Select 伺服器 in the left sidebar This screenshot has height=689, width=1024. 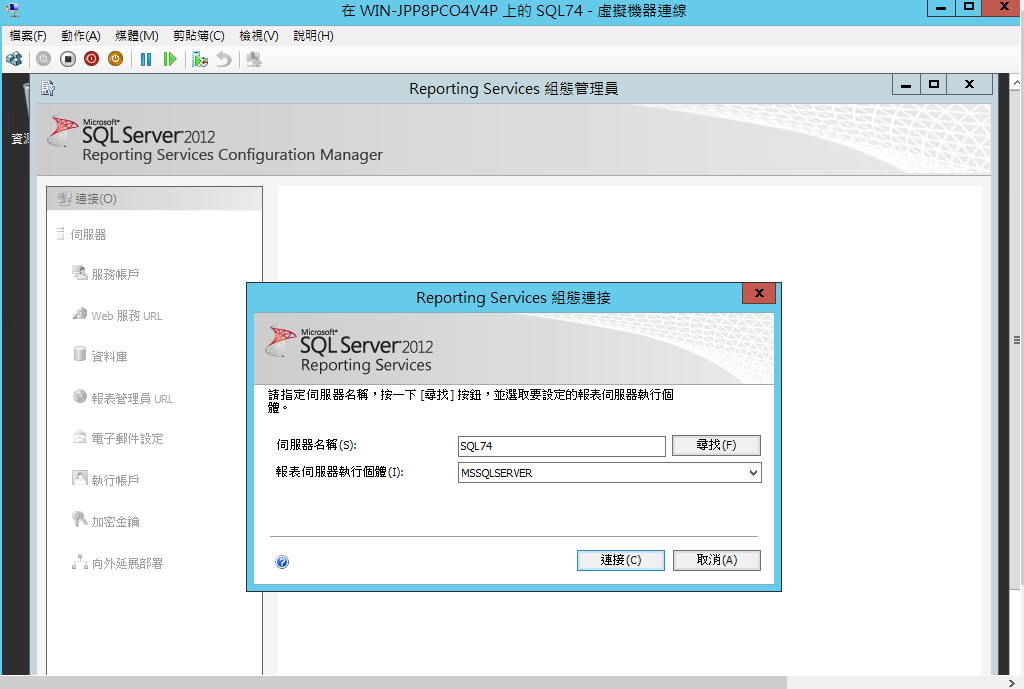pyautogui.click(x=88, y=234)
